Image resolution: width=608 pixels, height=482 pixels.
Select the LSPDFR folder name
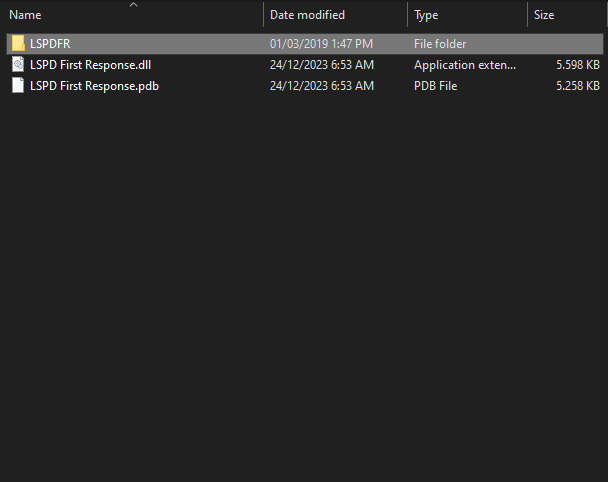coord(50,44)
